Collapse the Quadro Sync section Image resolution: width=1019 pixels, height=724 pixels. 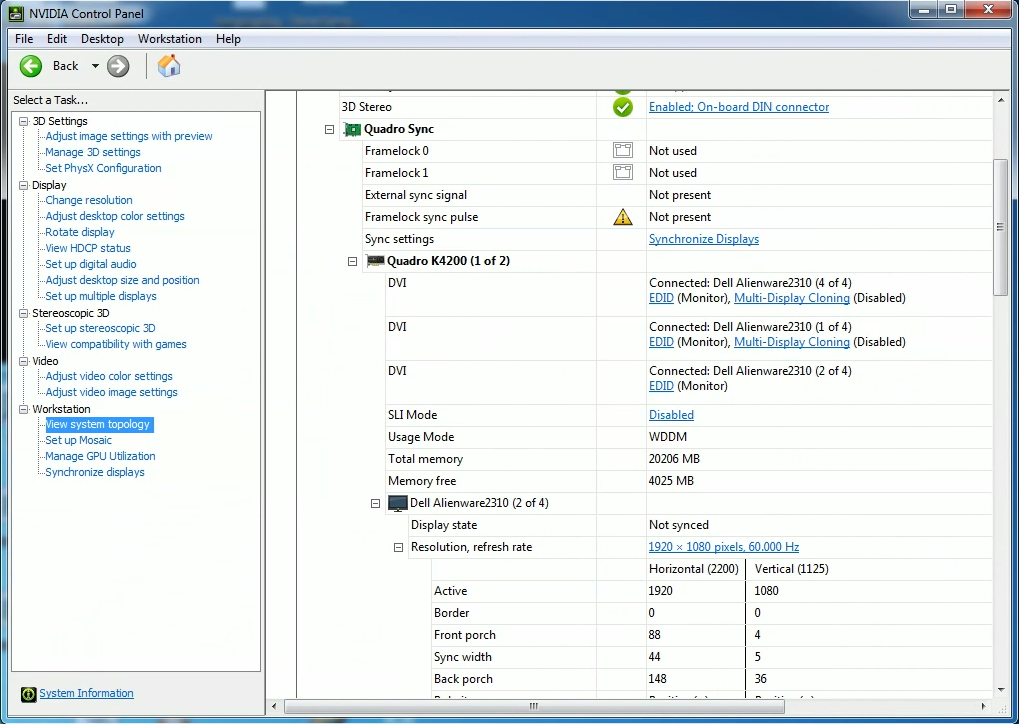point(329,129)
